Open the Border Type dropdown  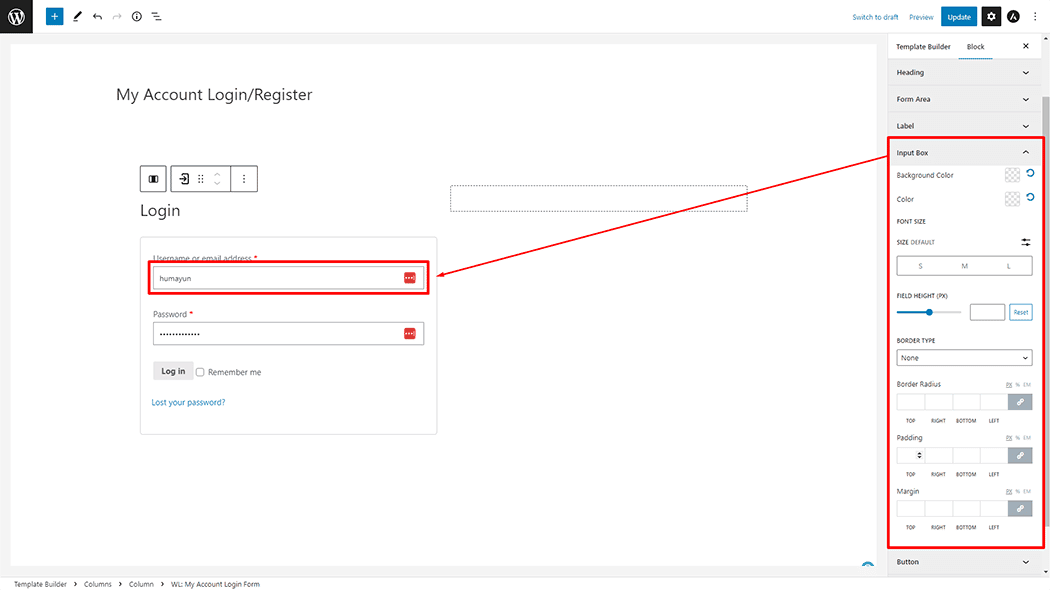pos(964,357)
